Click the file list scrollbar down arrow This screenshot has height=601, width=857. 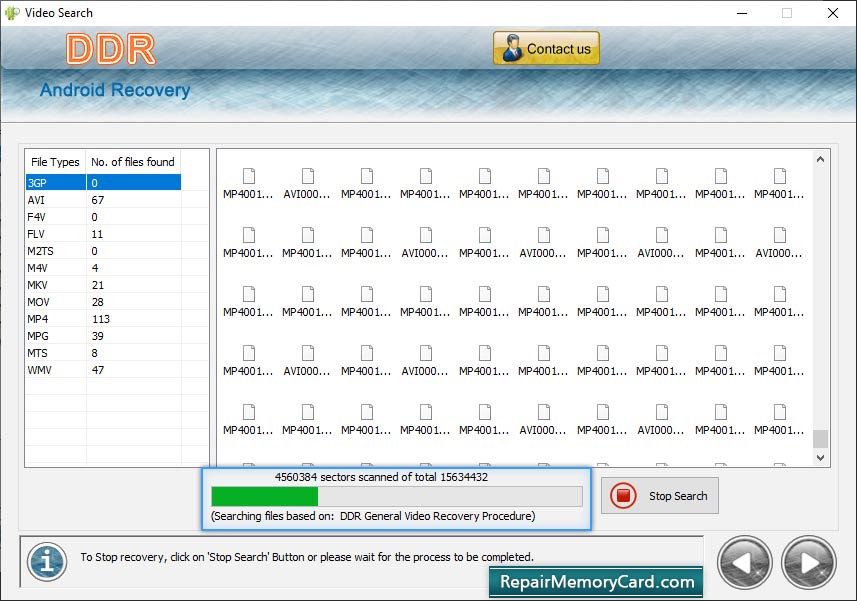click(x=820, y=458)
